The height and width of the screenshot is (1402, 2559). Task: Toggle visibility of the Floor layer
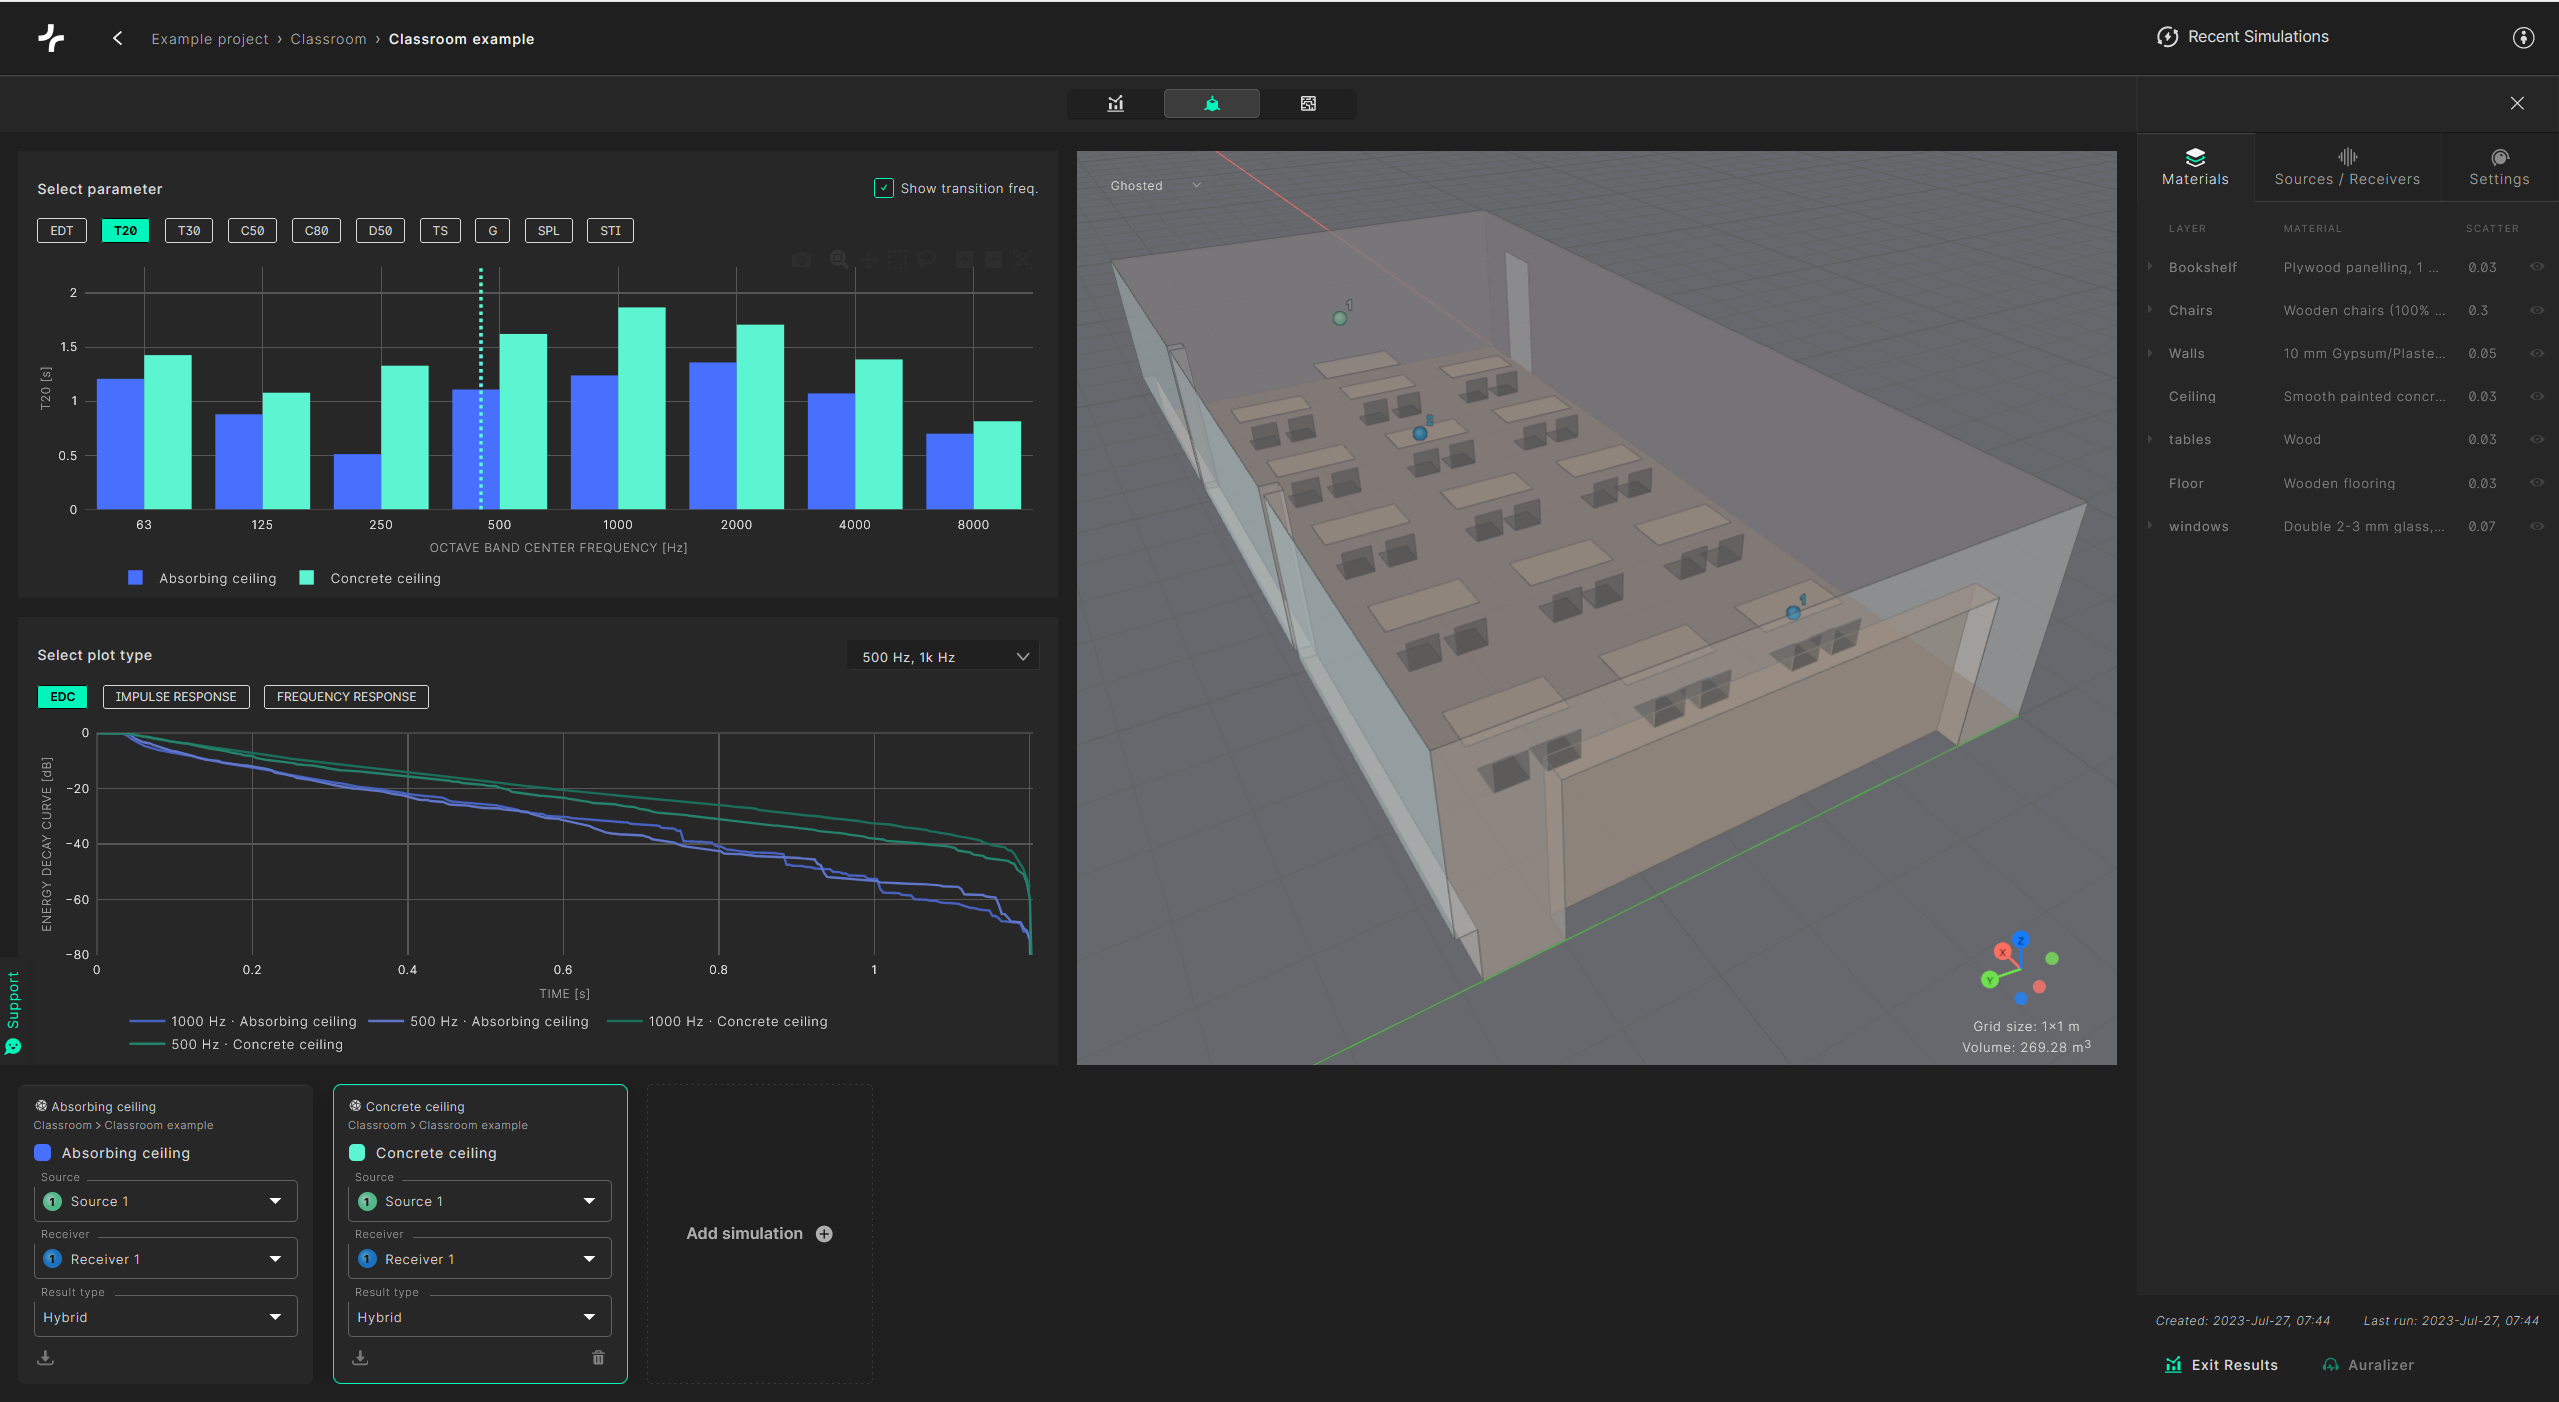click(x=2536, y=483)
